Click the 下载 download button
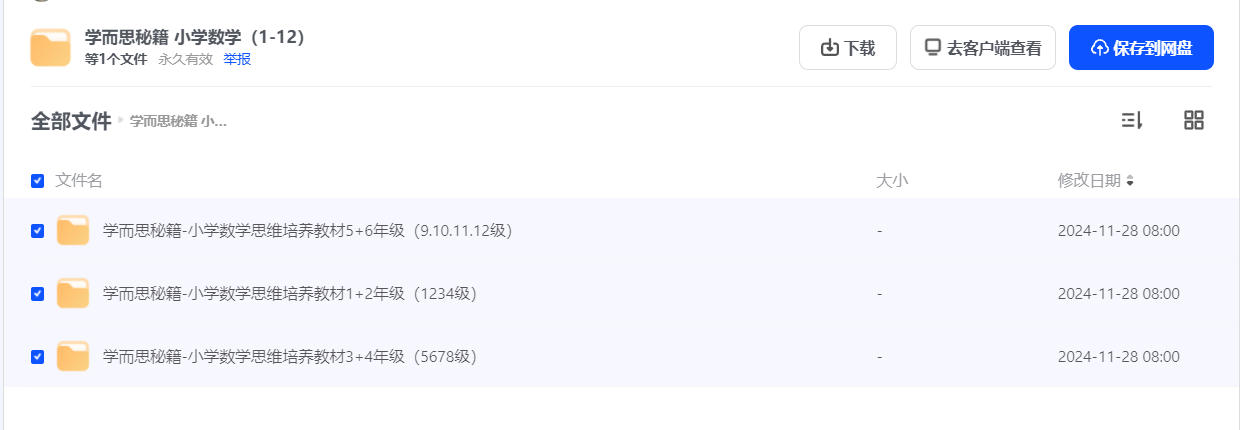Image resolution: width=1240 pixels, height=430 pixels. (x=847, y=48)
